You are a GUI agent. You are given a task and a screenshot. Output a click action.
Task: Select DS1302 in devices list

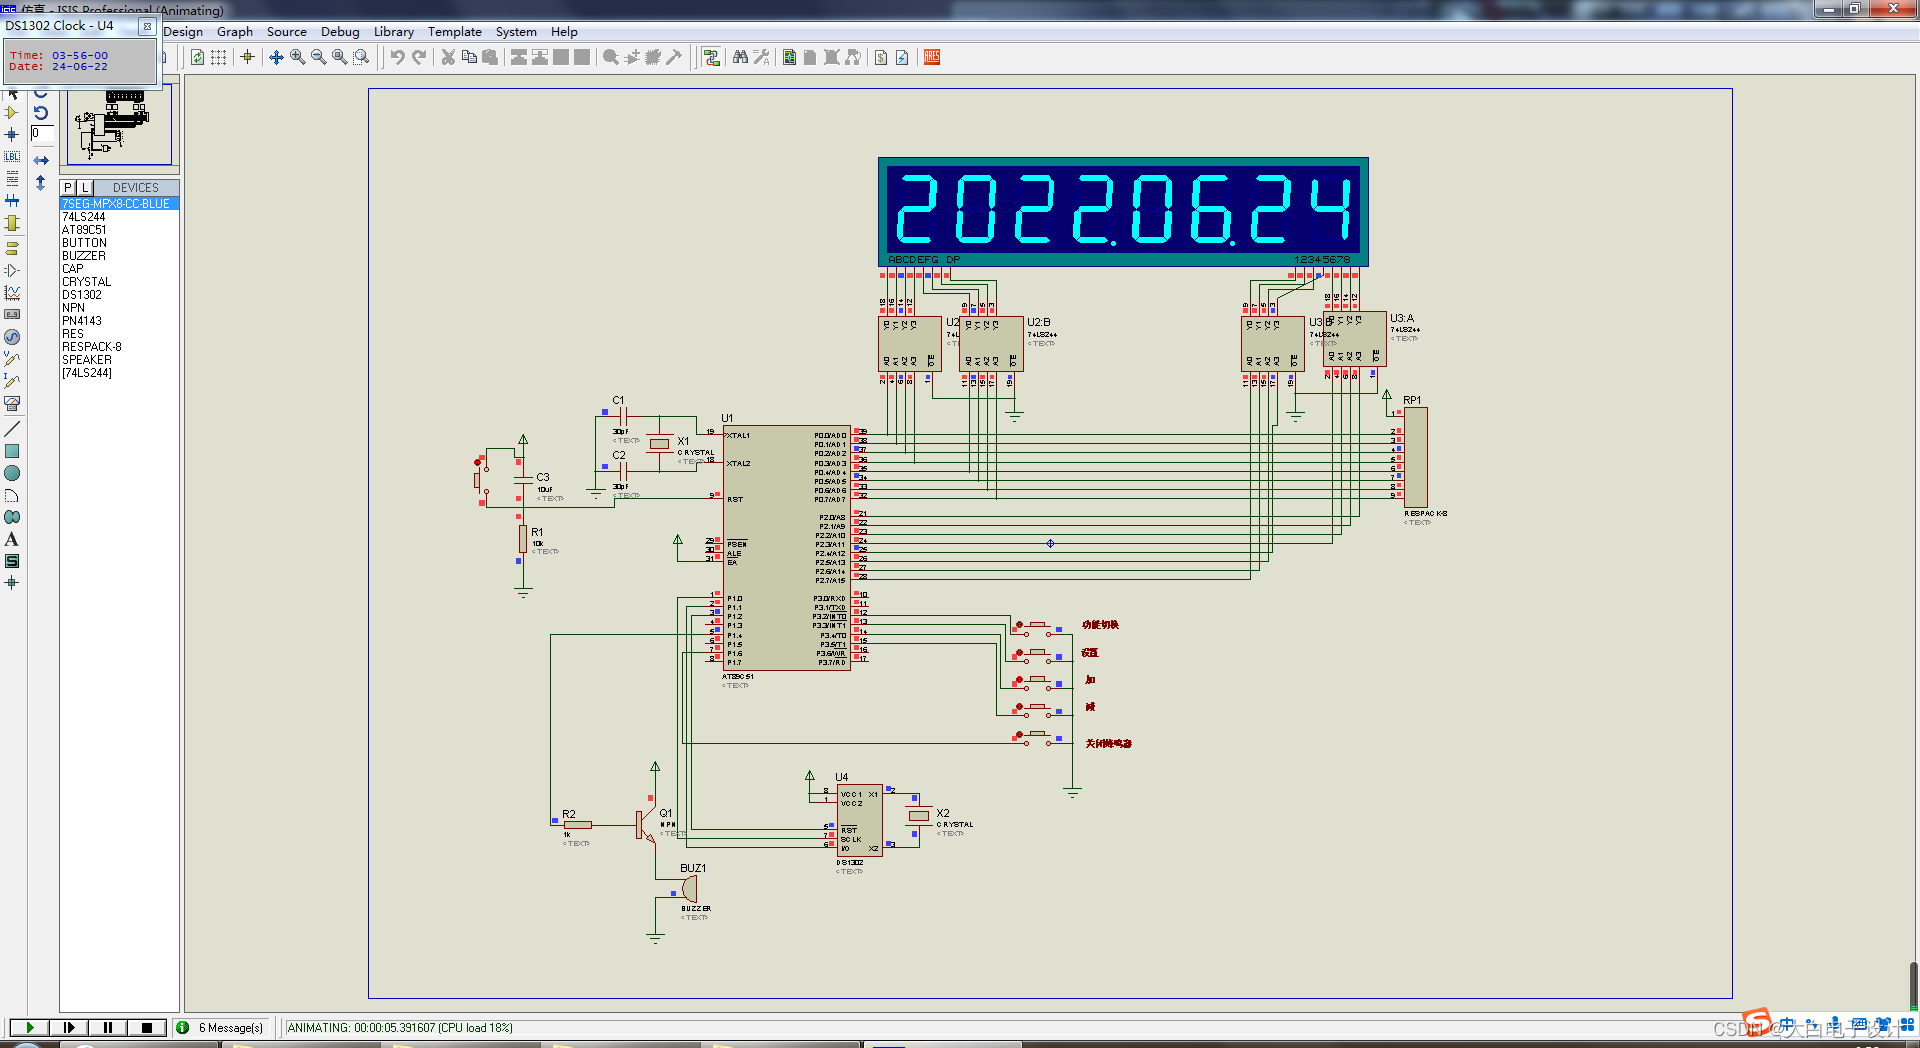(82, 295)
